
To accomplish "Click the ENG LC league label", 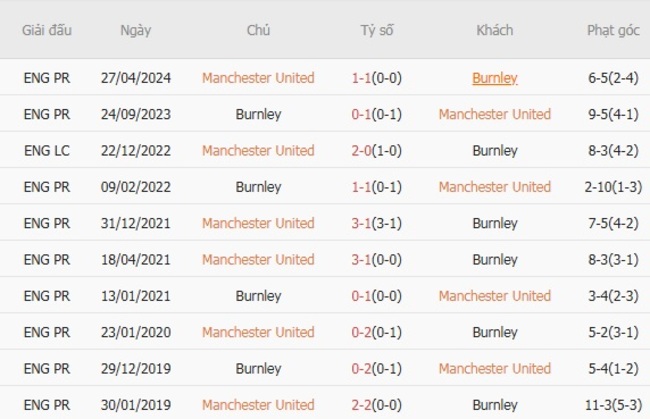I will (x=47, y=151).
